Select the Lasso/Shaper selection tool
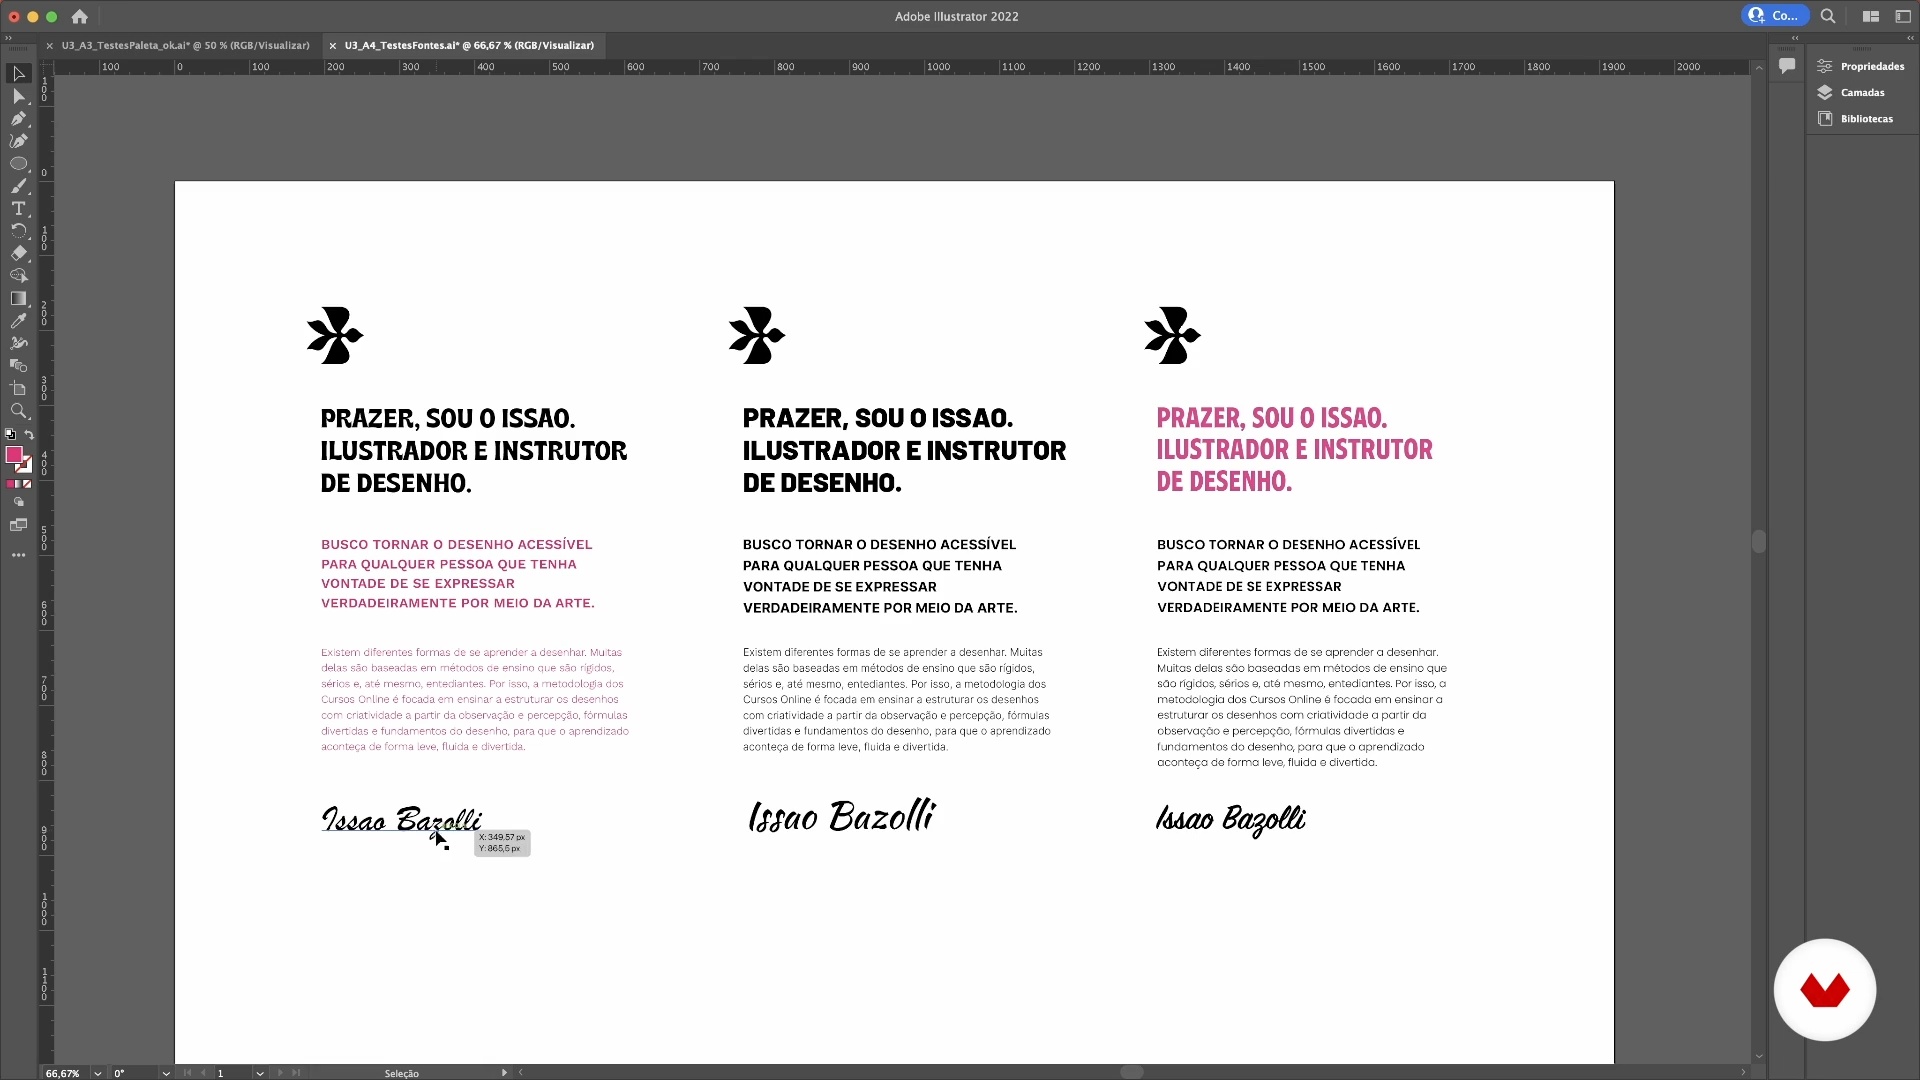 point(18,275)
